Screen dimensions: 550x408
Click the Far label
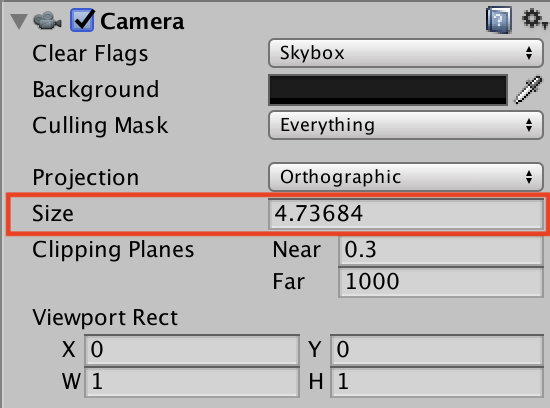pos(289,282)
